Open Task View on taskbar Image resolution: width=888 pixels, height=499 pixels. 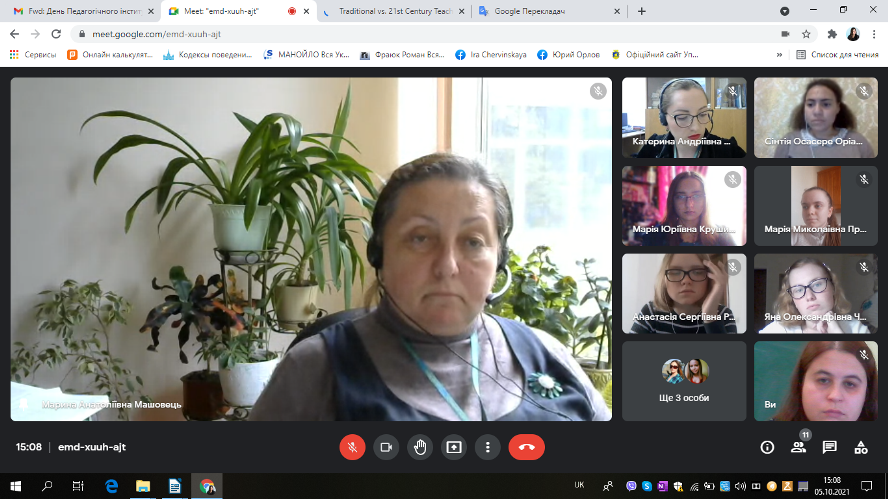78,486
